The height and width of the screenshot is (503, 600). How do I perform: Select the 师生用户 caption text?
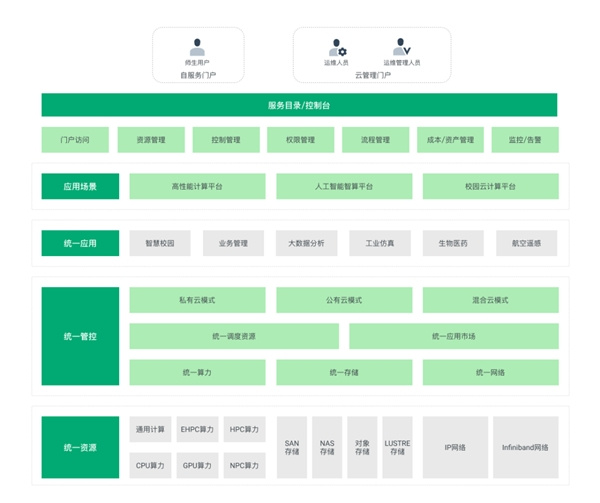[x=197, y=63]
